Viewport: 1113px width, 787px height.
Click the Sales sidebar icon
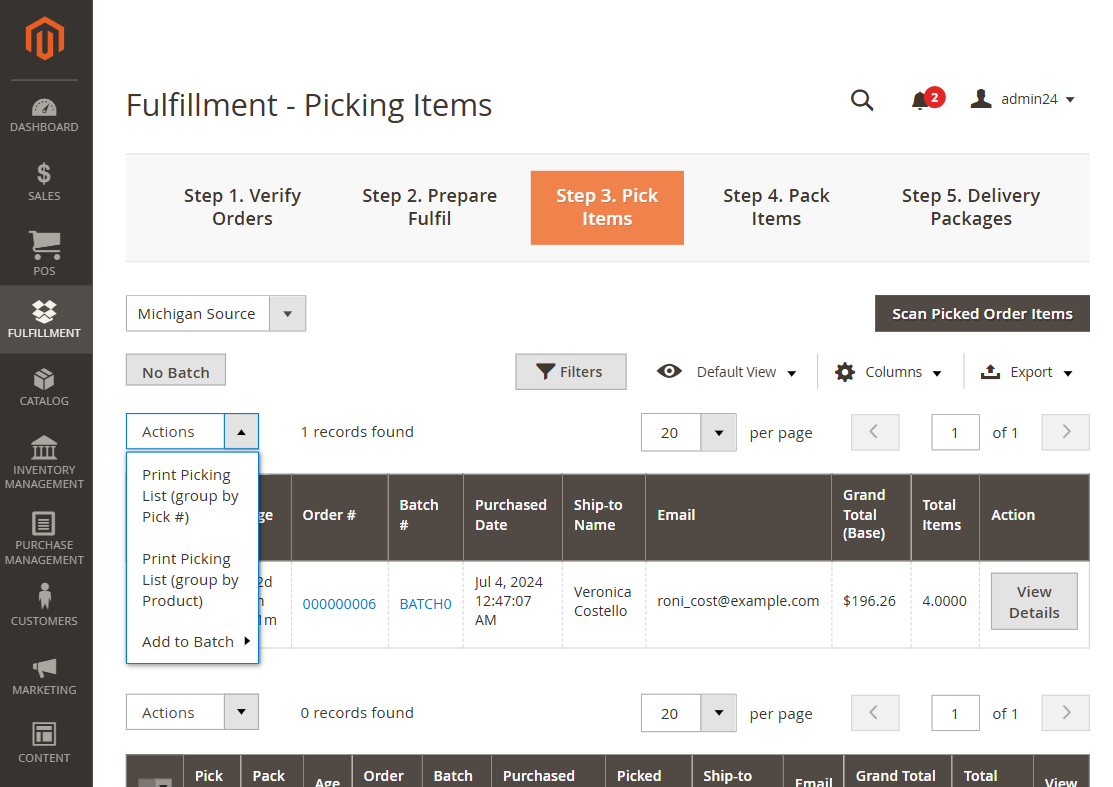click(44, 180)
